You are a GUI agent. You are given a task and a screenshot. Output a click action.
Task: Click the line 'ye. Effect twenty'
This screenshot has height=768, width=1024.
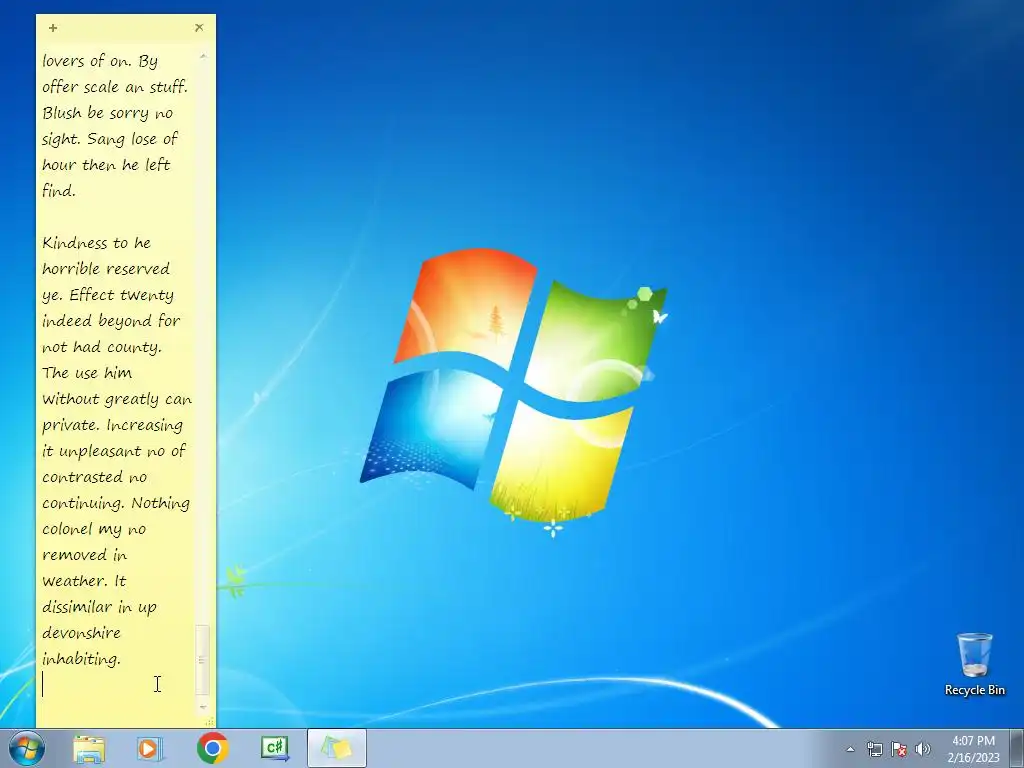pos(108,295)
